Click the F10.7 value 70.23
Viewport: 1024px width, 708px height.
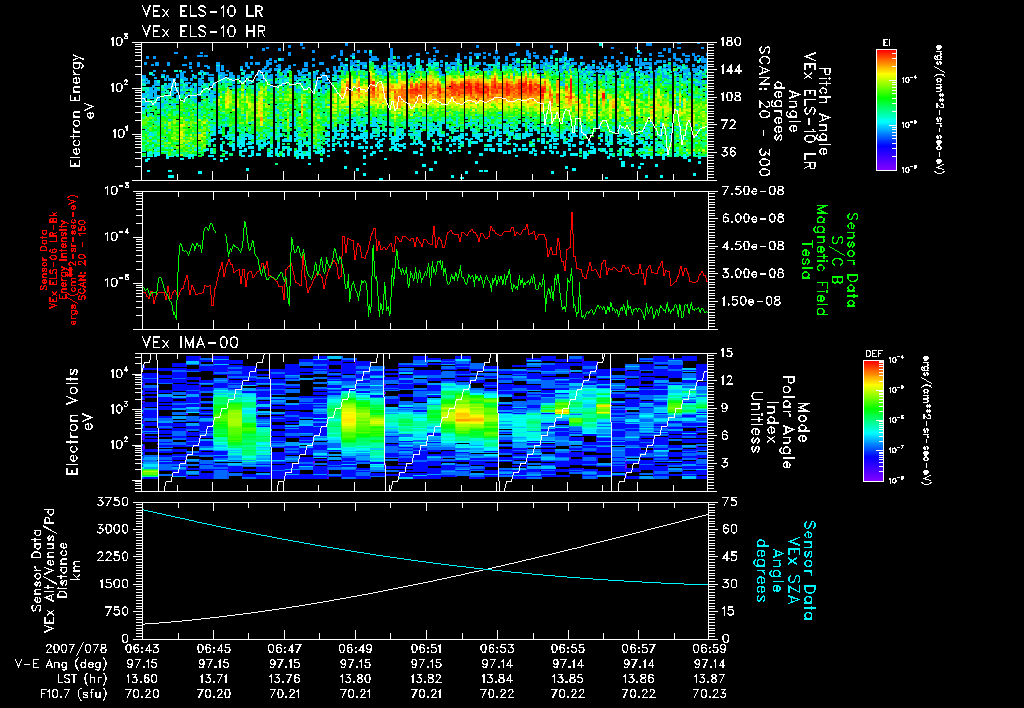[709, 694]
